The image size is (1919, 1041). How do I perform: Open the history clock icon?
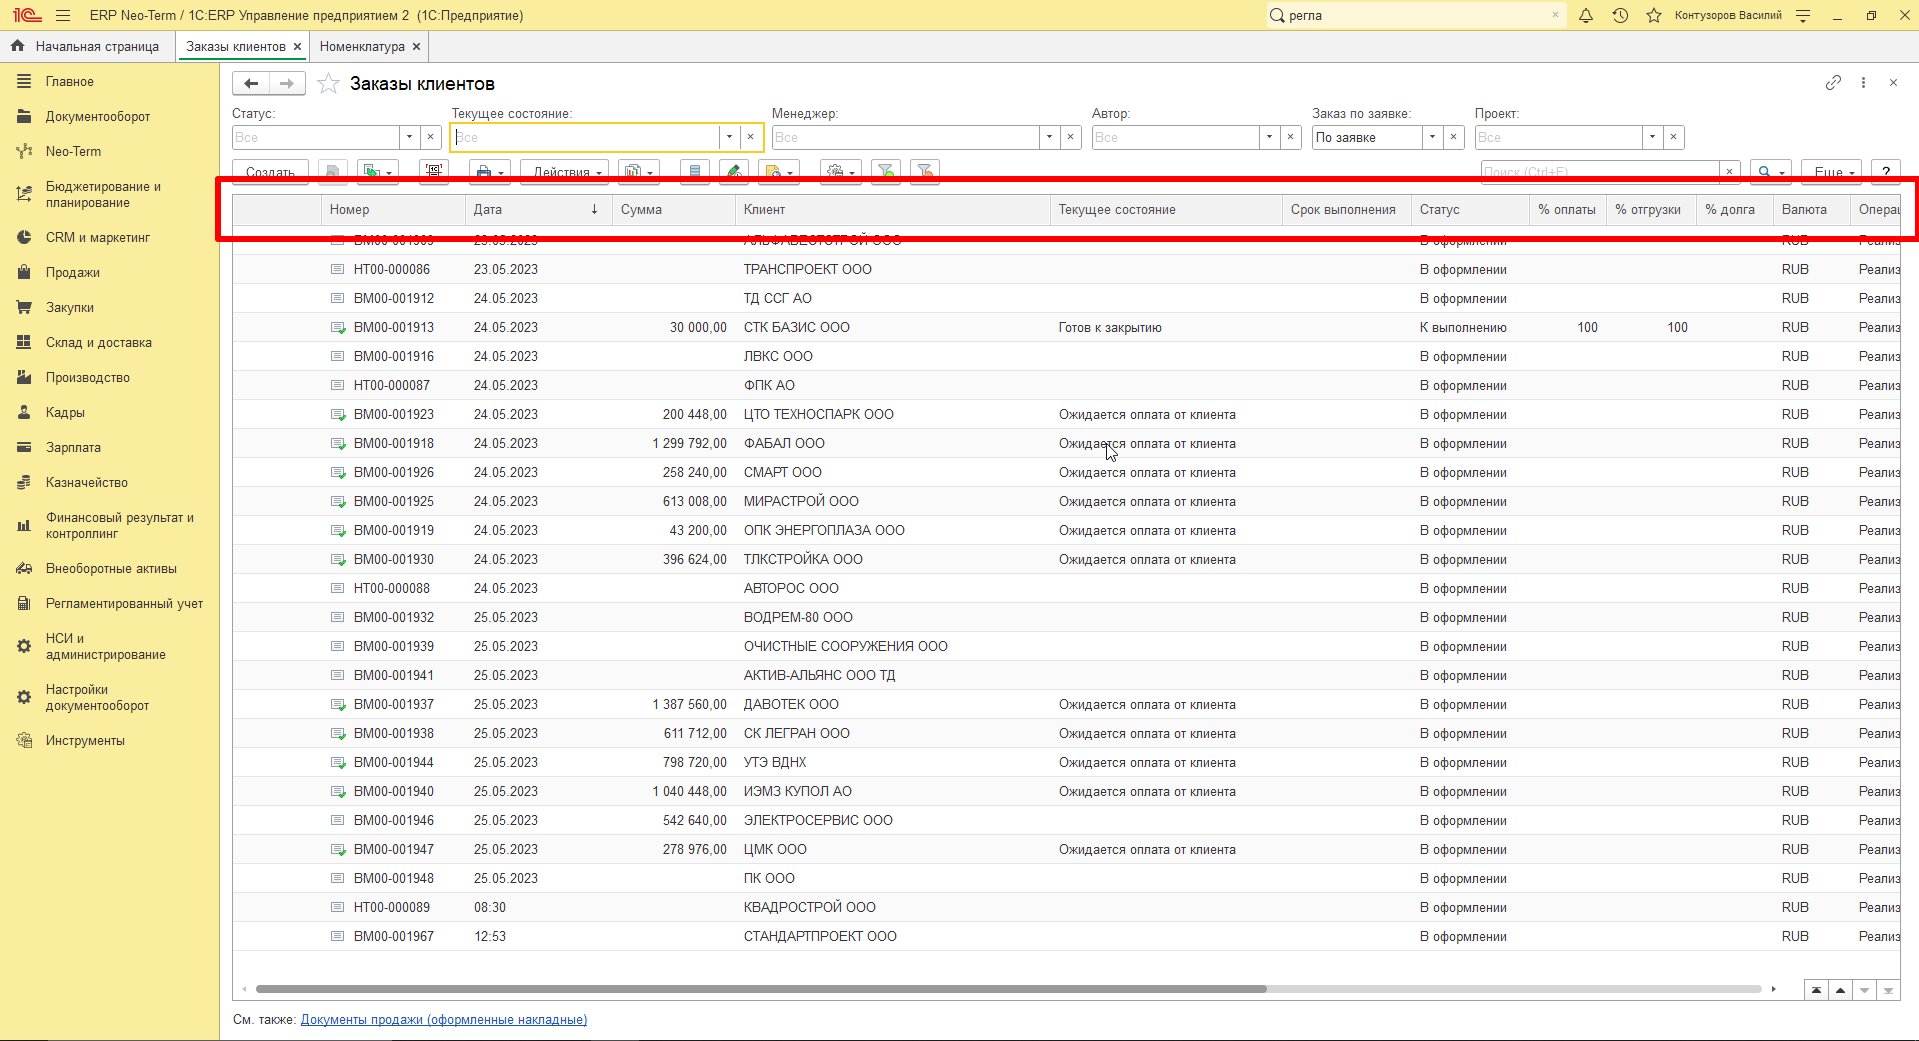[x=1620, y=15]
